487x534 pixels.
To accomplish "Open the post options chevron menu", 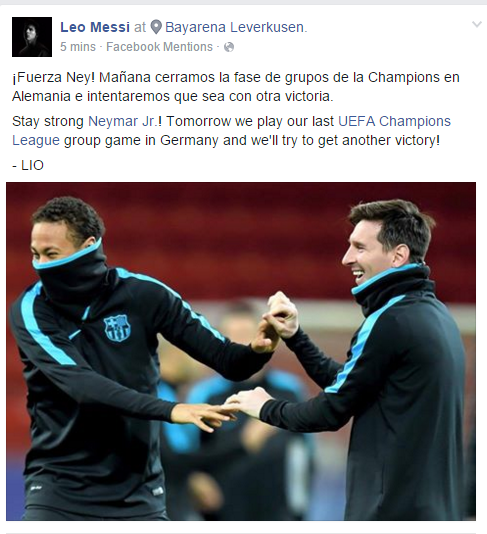I will [x=477, y=24].
